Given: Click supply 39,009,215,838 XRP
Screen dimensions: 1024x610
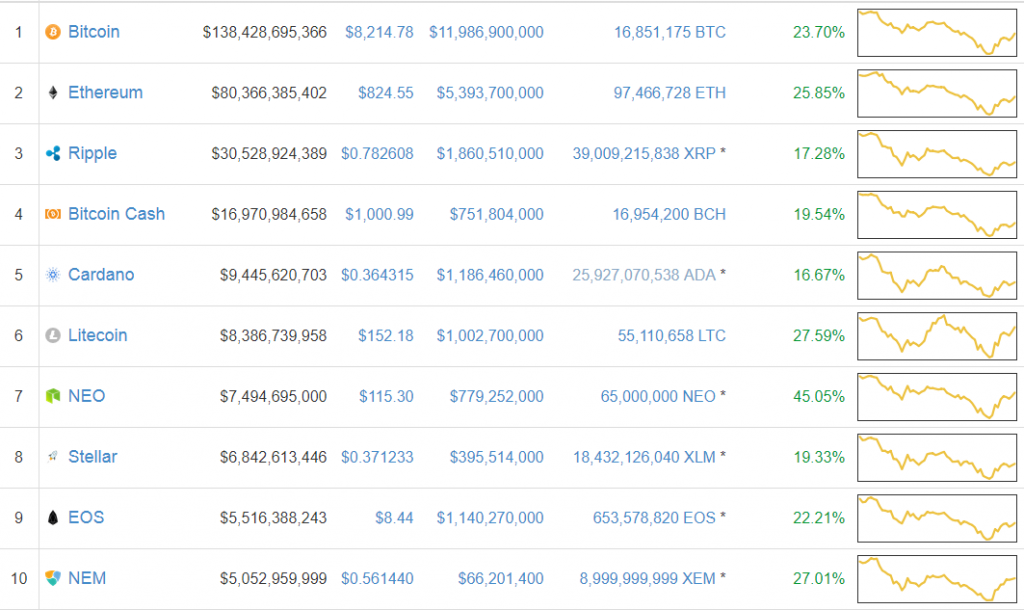Looking at the screenshot, I should tap(644, 153).
